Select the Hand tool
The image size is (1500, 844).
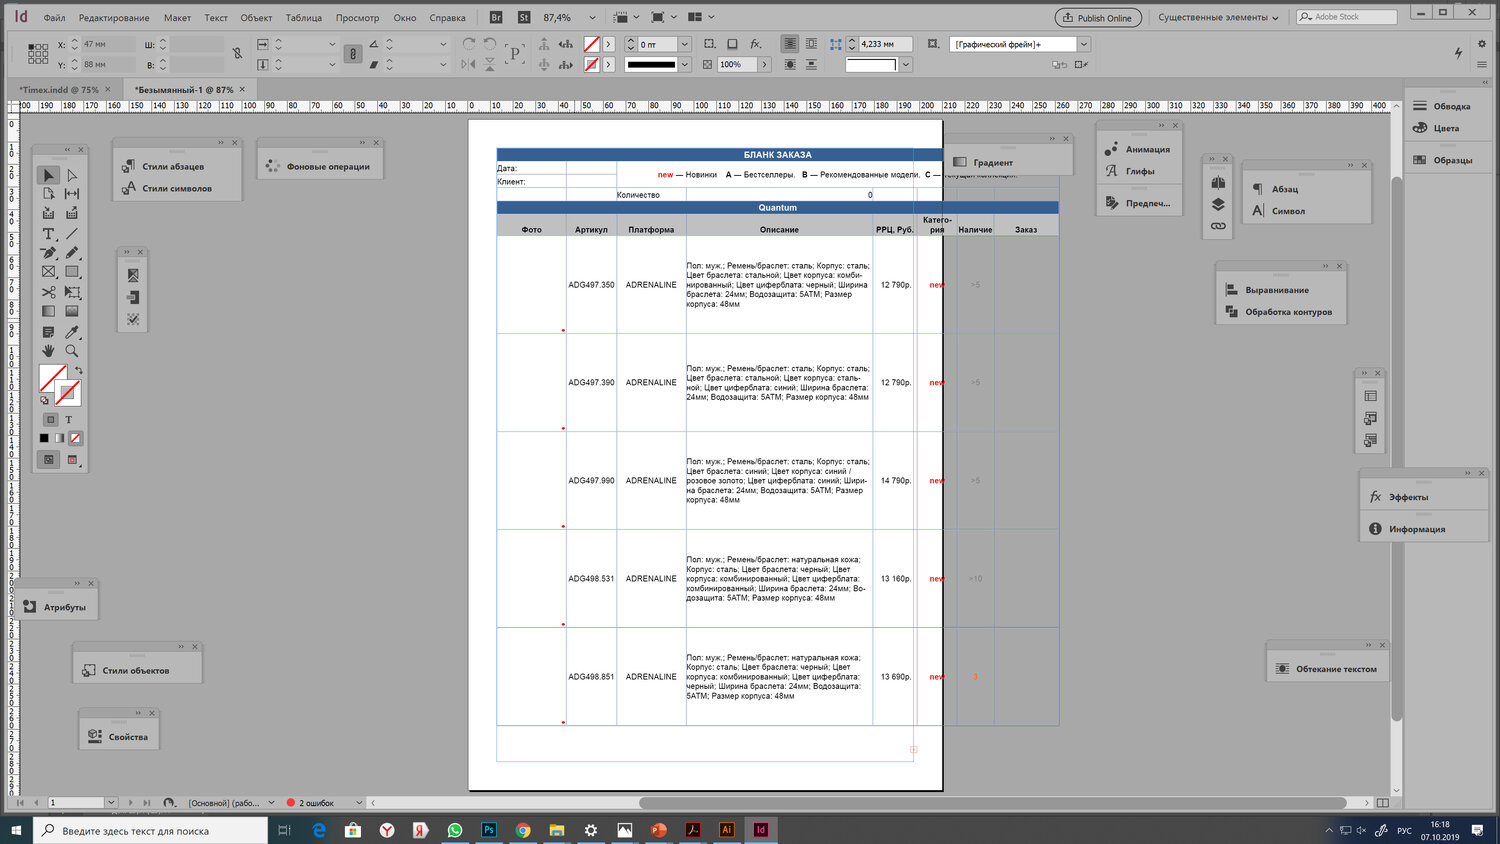48,351
